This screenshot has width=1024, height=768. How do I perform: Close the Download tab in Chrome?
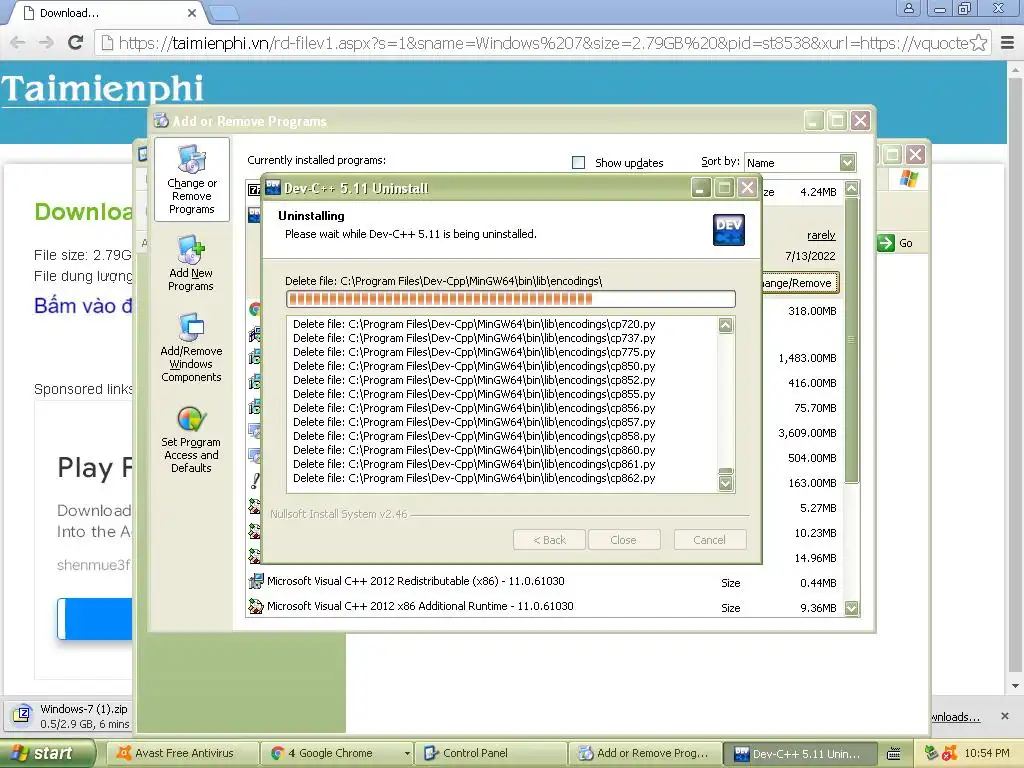pos(191,13)
